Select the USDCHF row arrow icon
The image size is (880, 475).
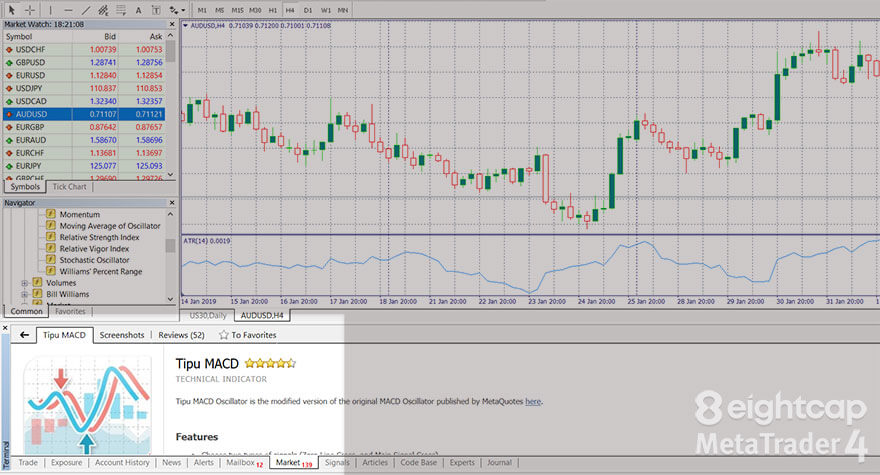tap(9, 49)
